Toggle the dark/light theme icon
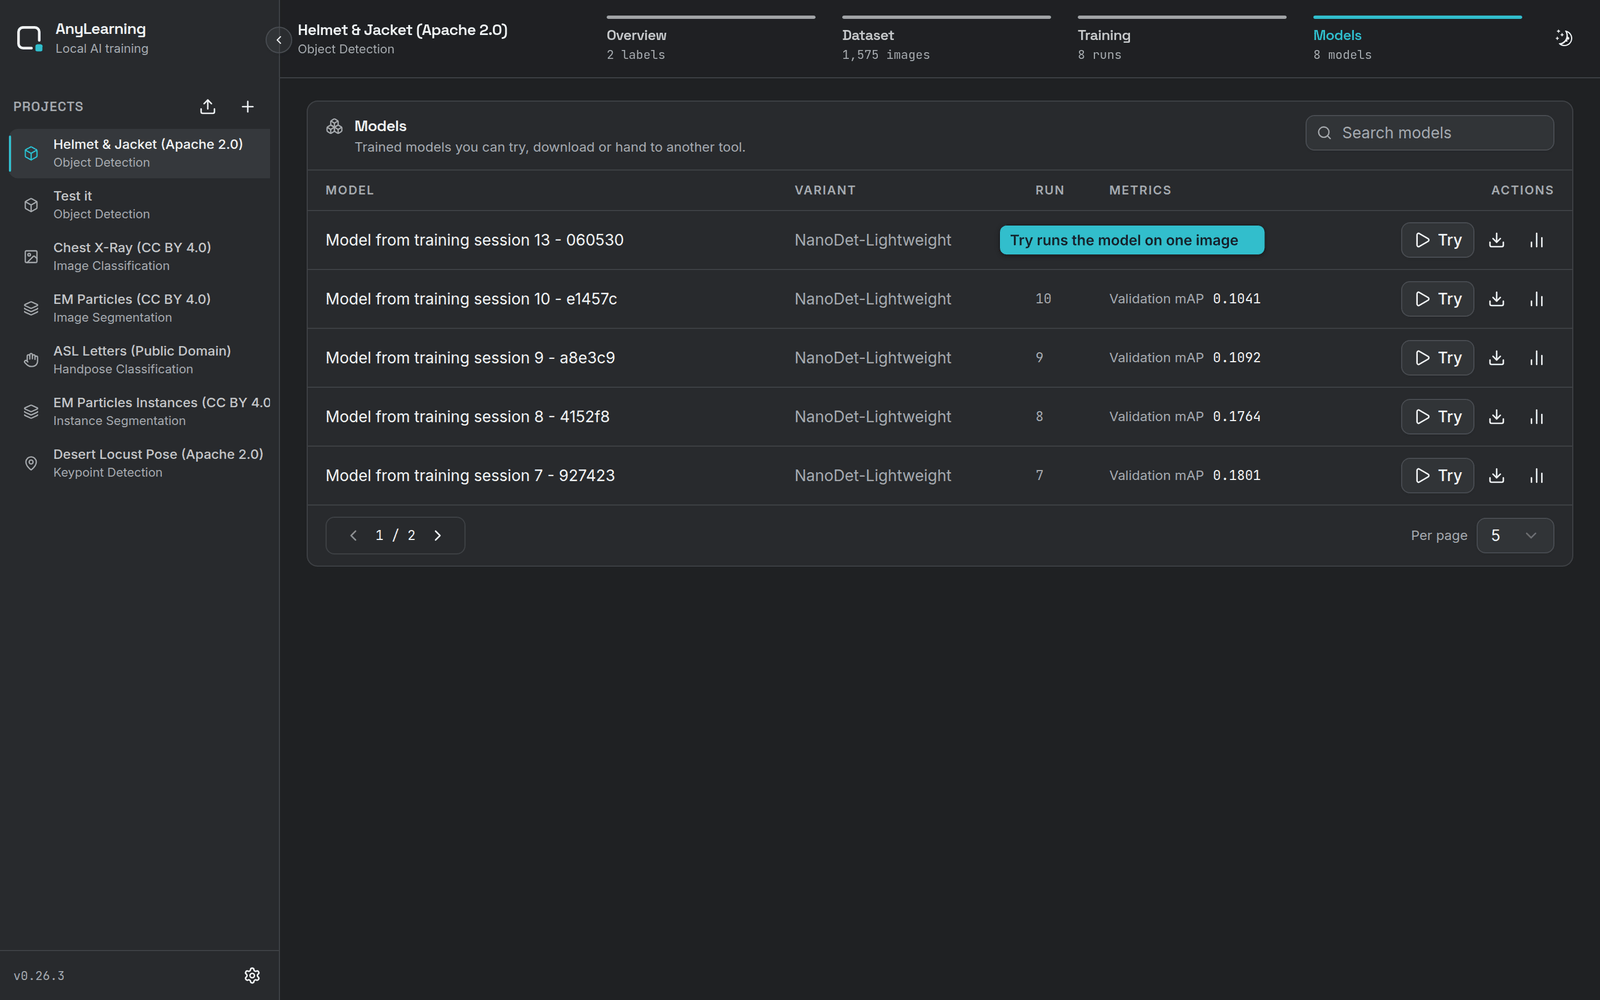This screenshot has height=1000, width=1600. click(1564, 38)
